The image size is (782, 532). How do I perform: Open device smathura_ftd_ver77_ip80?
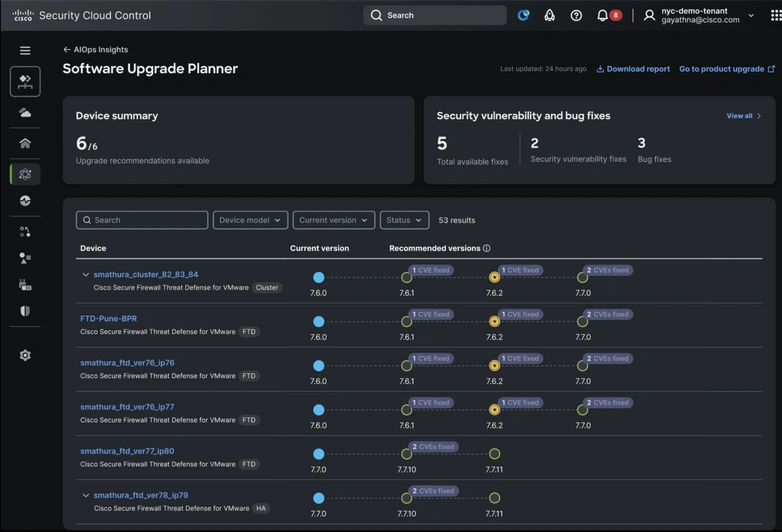pos(127,451)
